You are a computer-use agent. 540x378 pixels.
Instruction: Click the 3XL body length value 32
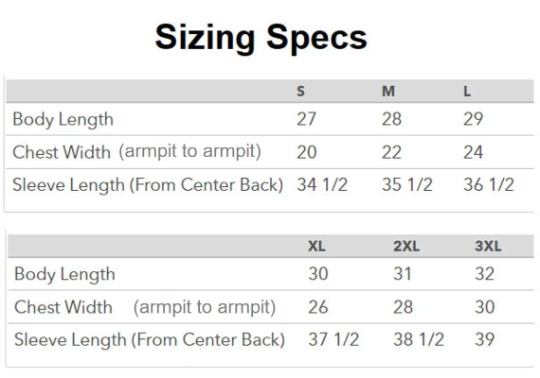tap(485, 274)
